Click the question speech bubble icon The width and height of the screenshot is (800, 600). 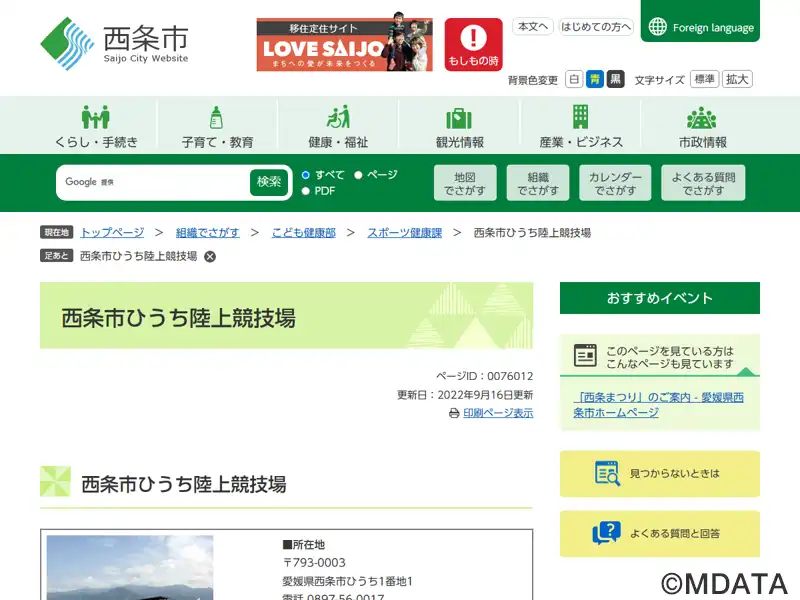pos(607,533)
